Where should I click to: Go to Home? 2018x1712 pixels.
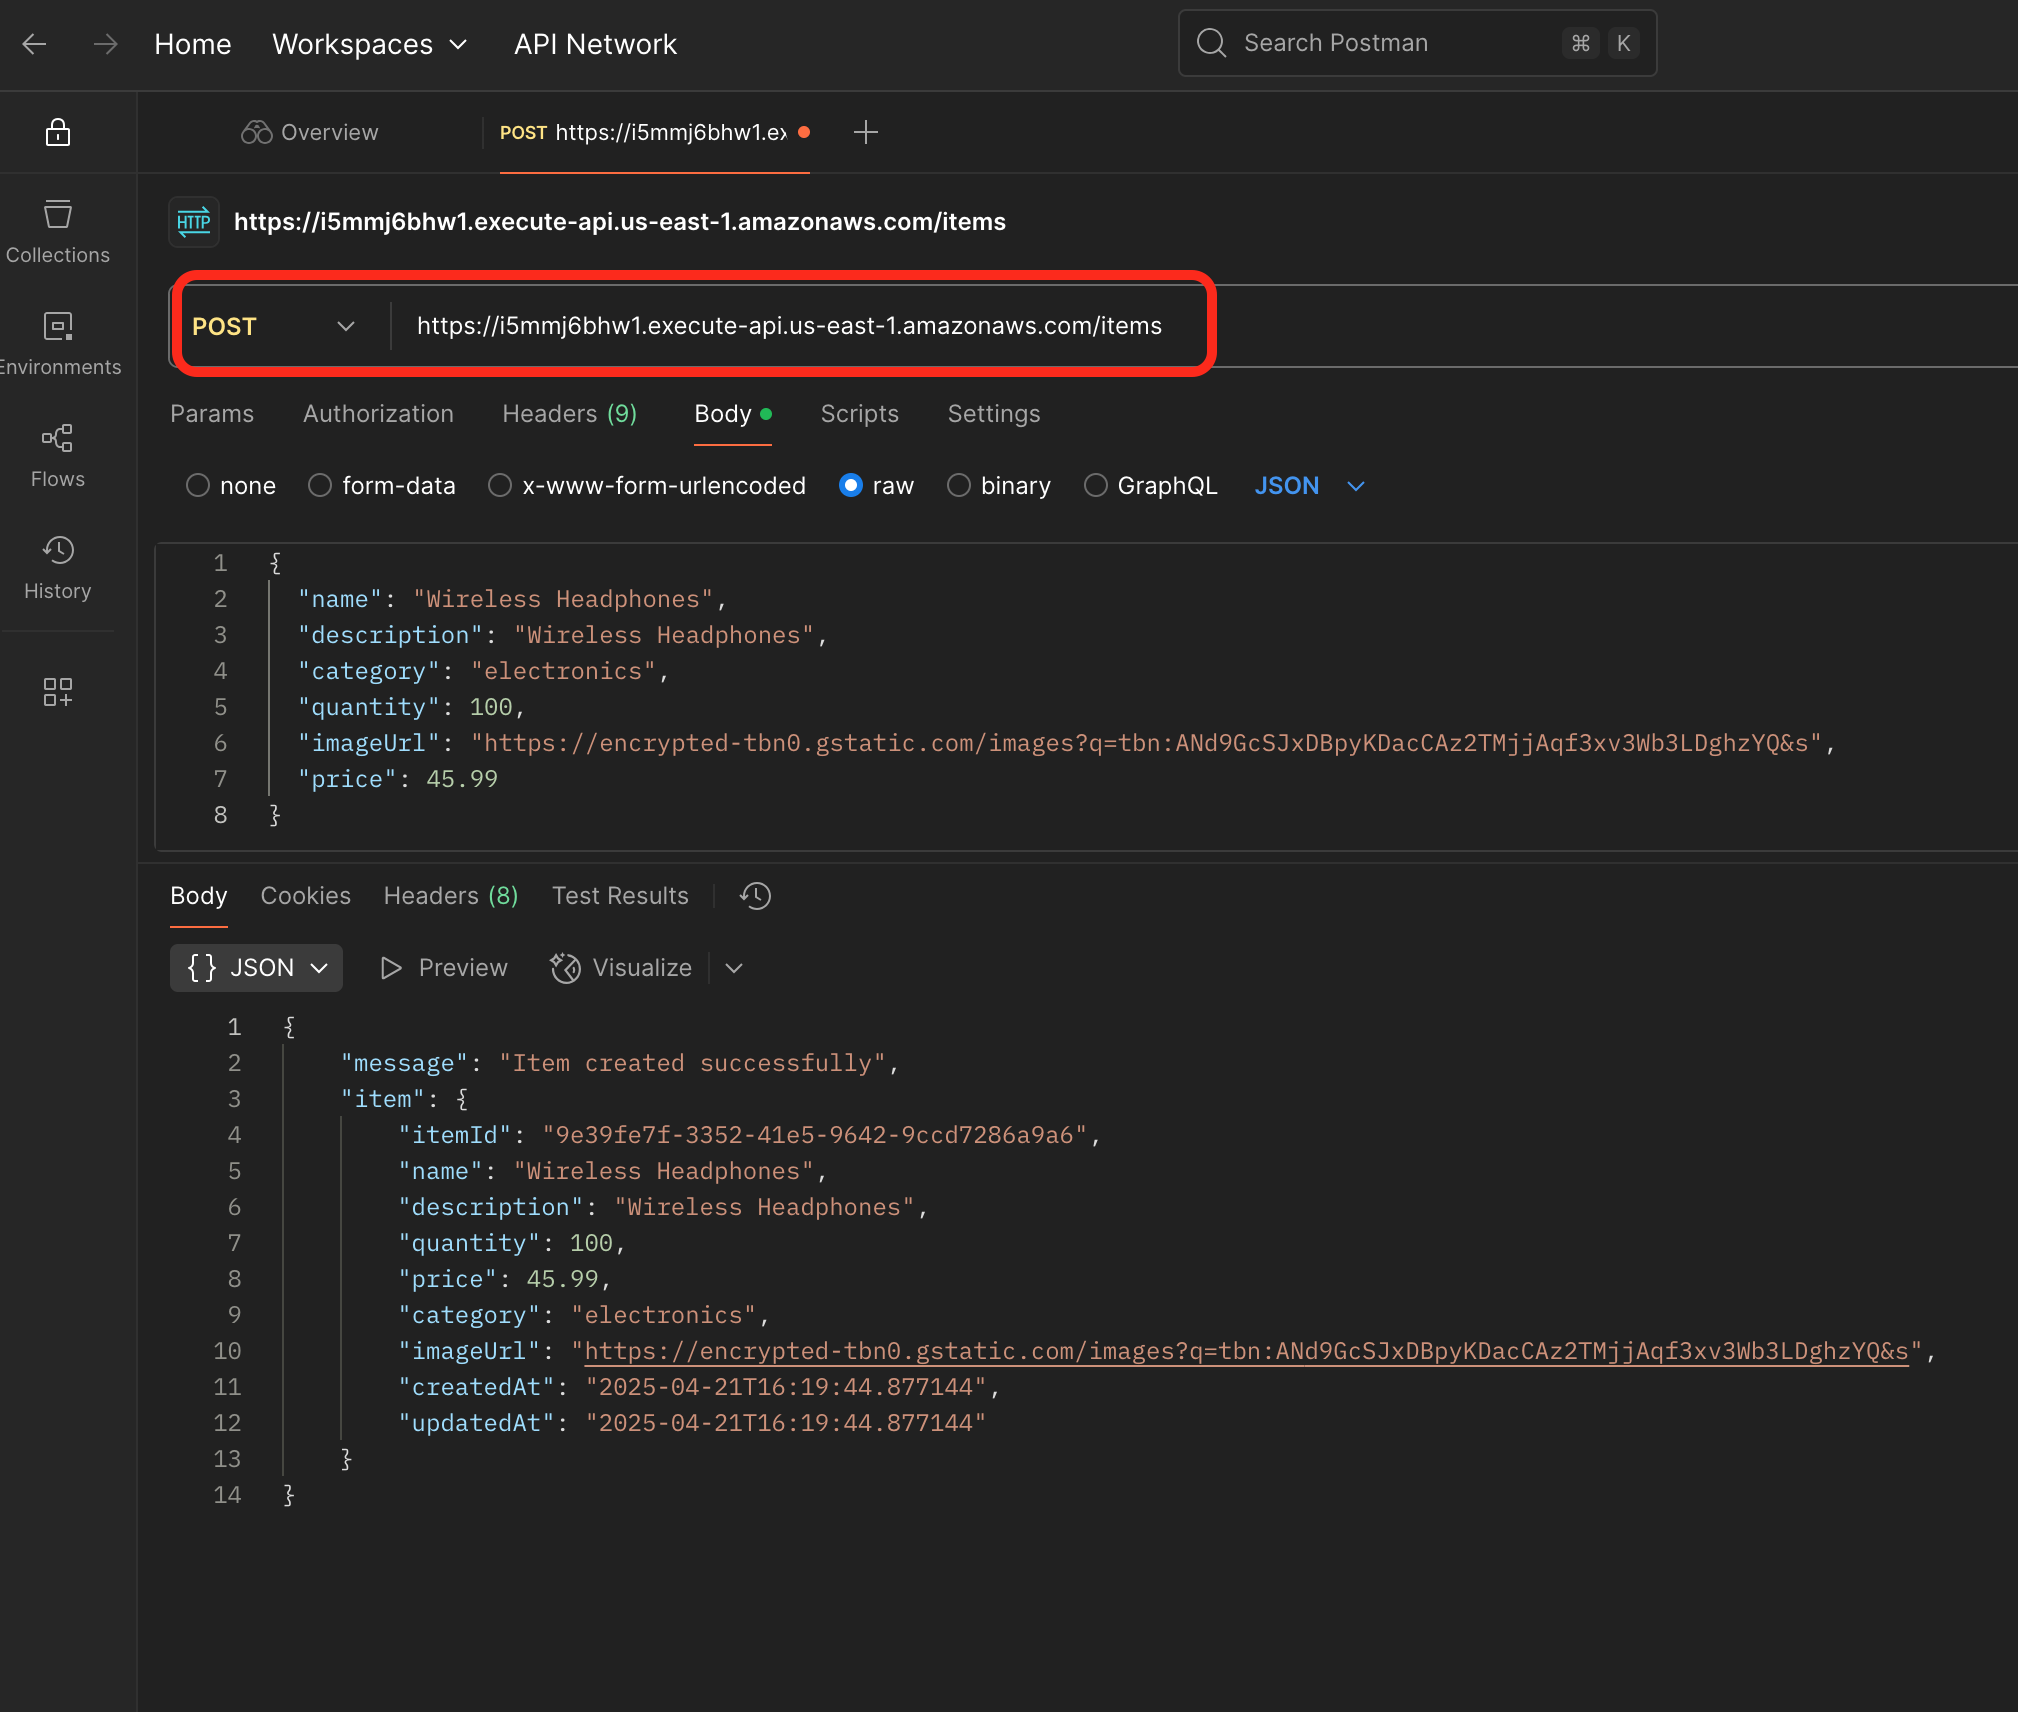(x=193, y=44)
